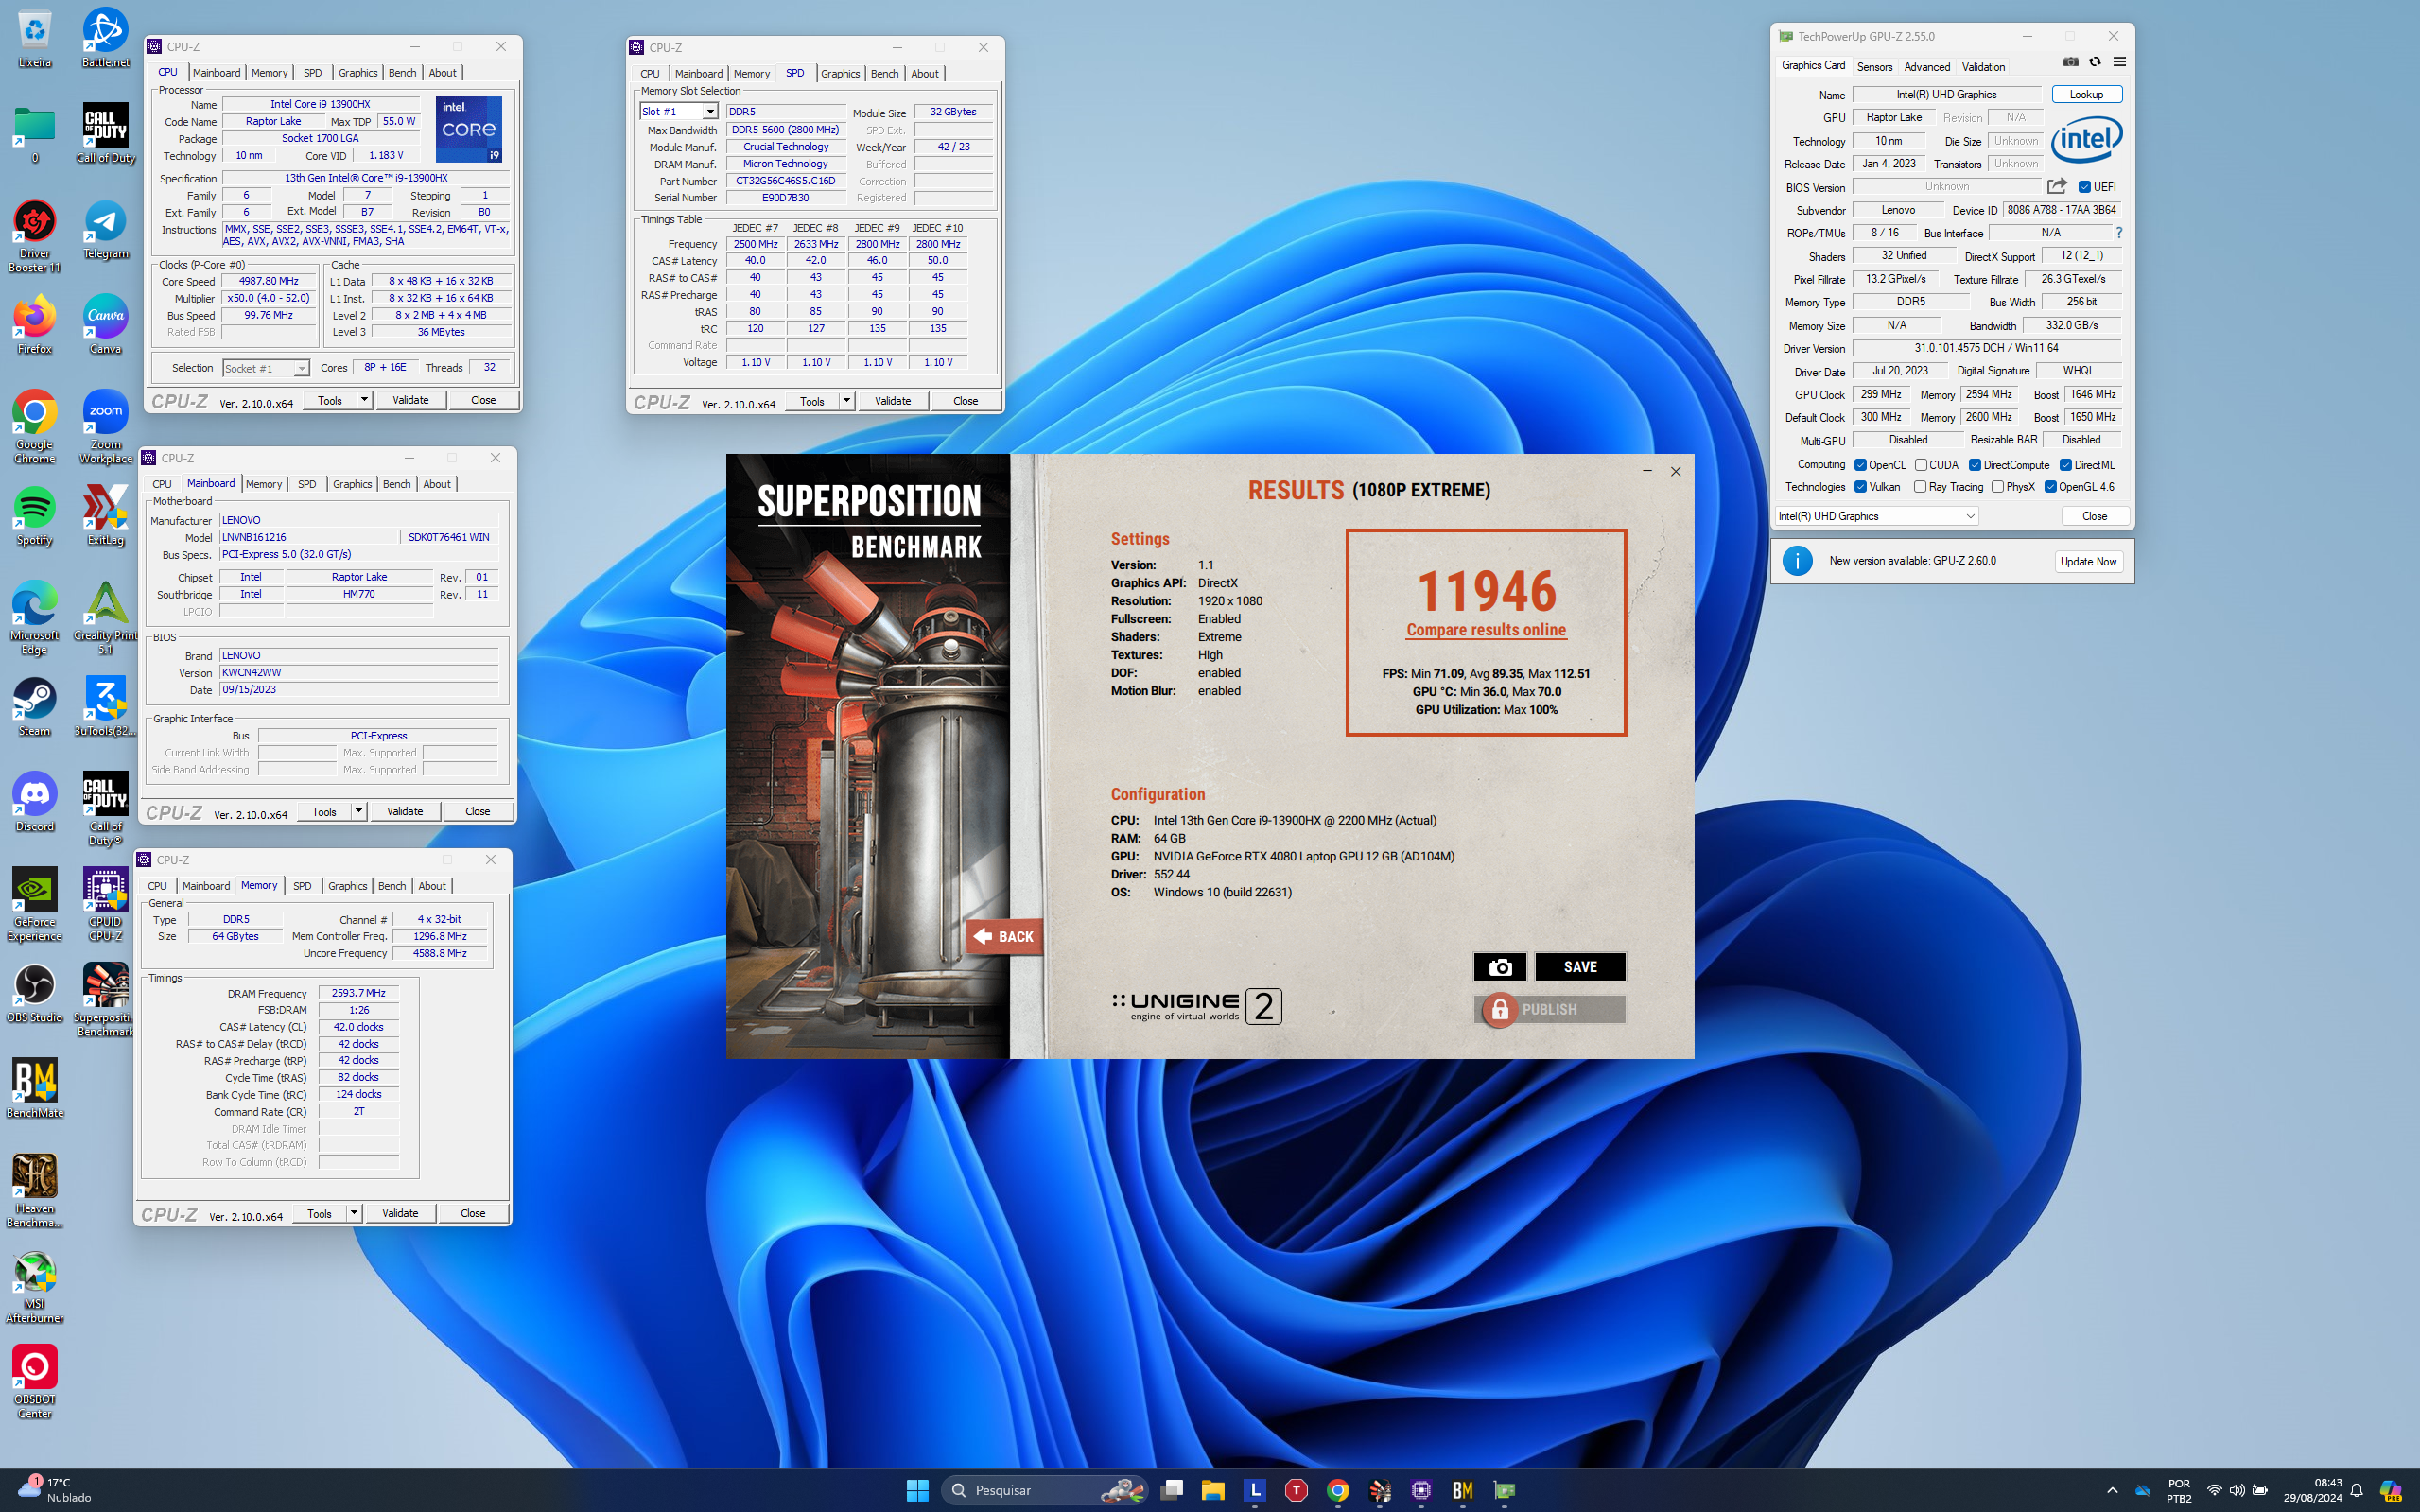The width and height of the screenshot is (2420, 1512).
Task: Open the Socket #1 selection dropdown
Action: pyautogui.click(x=265, y=369)
